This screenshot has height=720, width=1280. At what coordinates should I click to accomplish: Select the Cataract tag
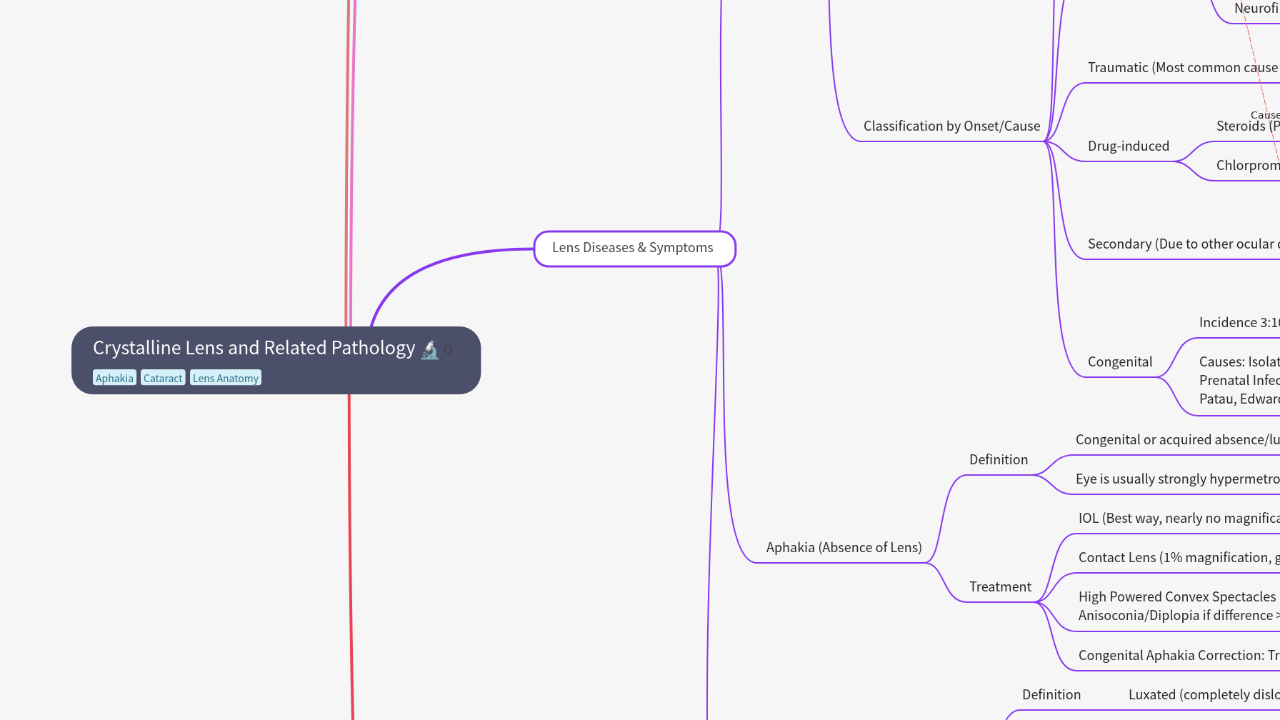(x=163, y=378)
